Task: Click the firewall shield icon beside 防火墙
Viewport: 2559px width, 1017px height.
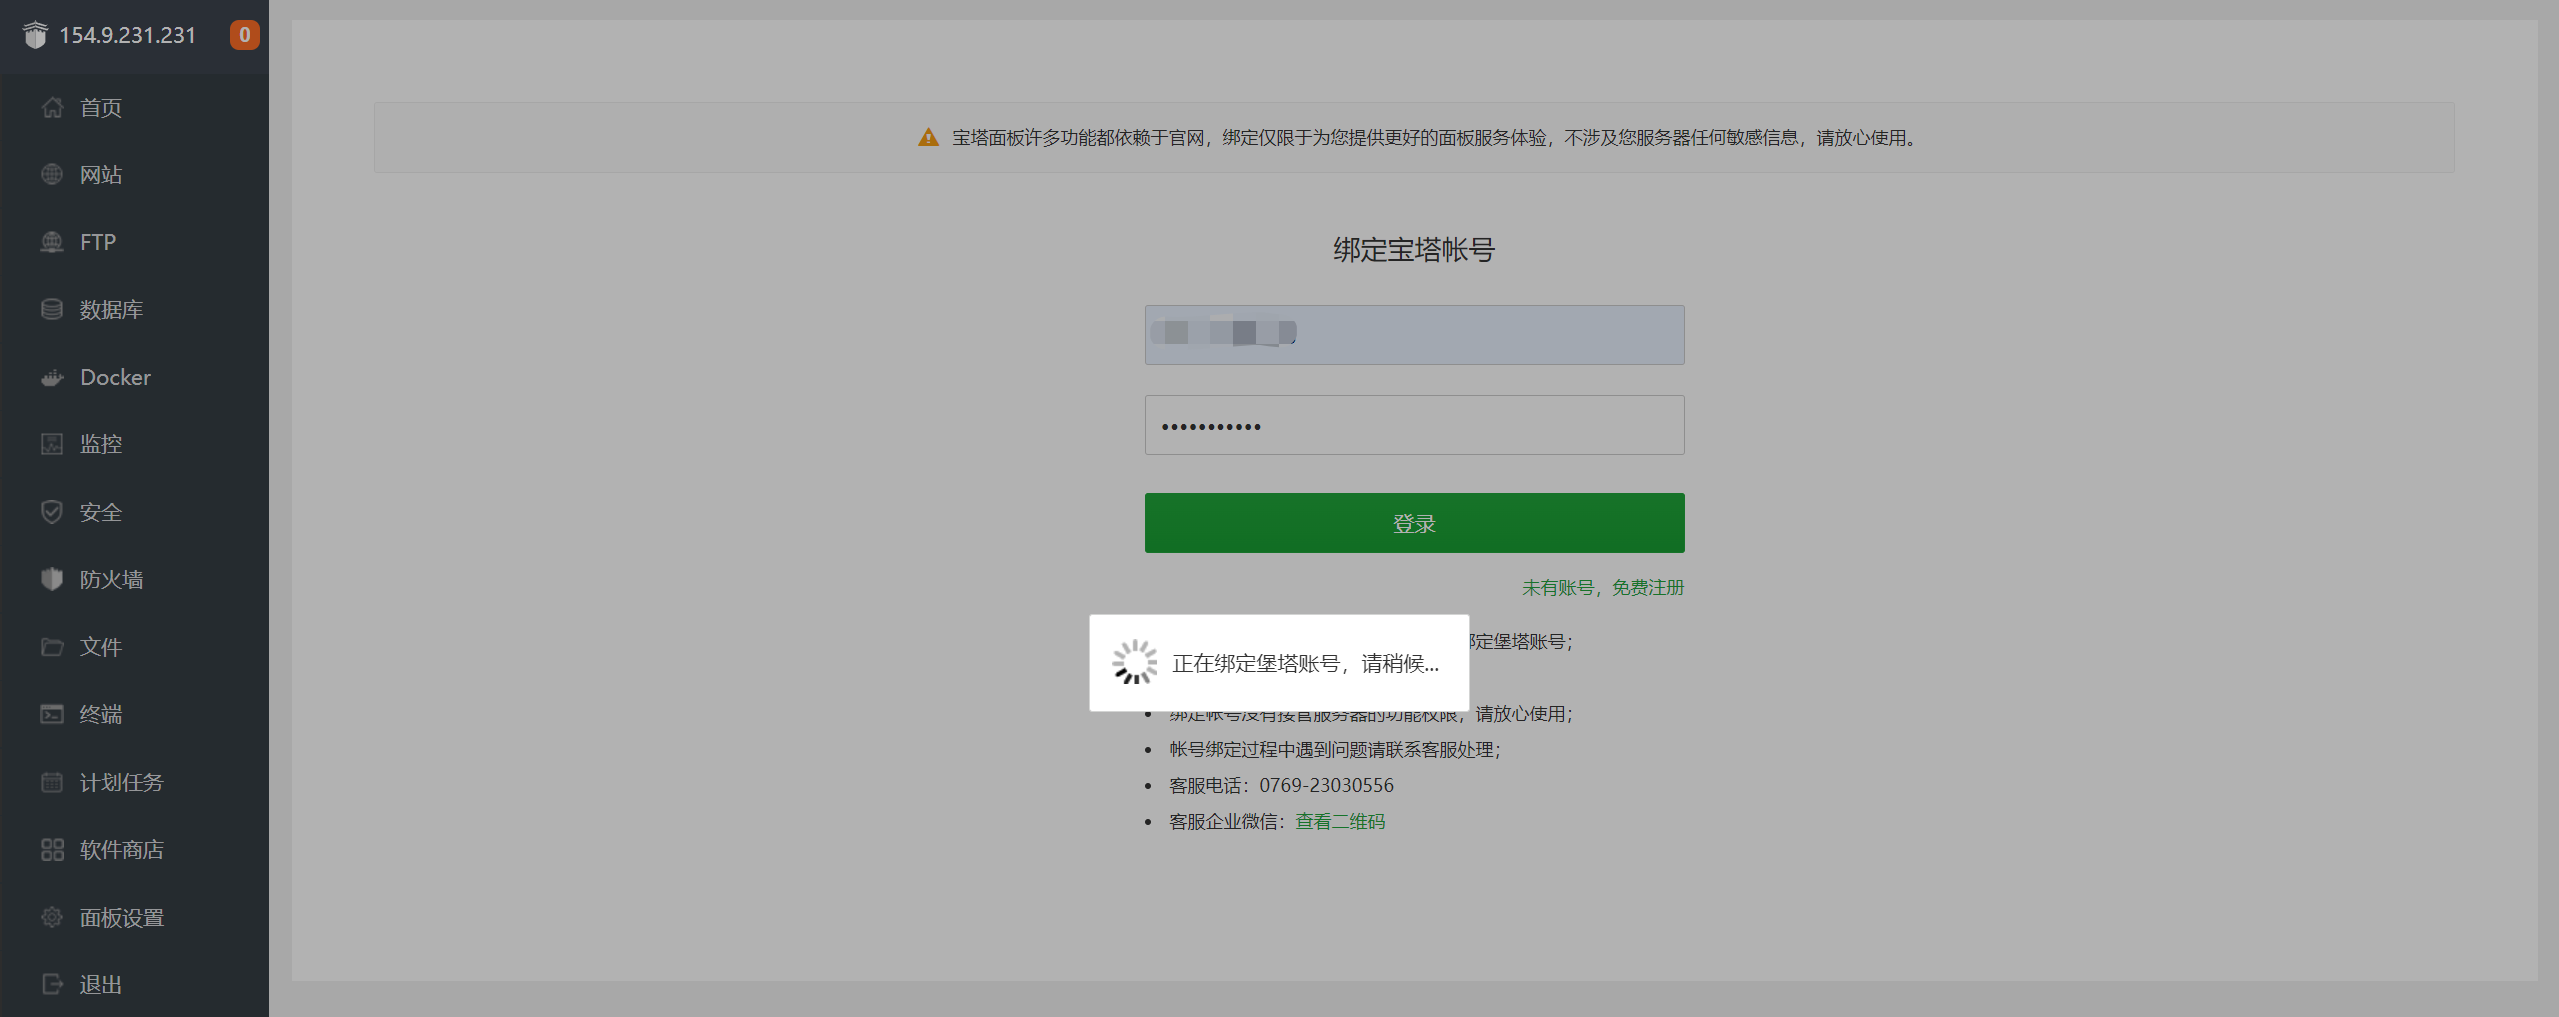Action: pos(52,579)
